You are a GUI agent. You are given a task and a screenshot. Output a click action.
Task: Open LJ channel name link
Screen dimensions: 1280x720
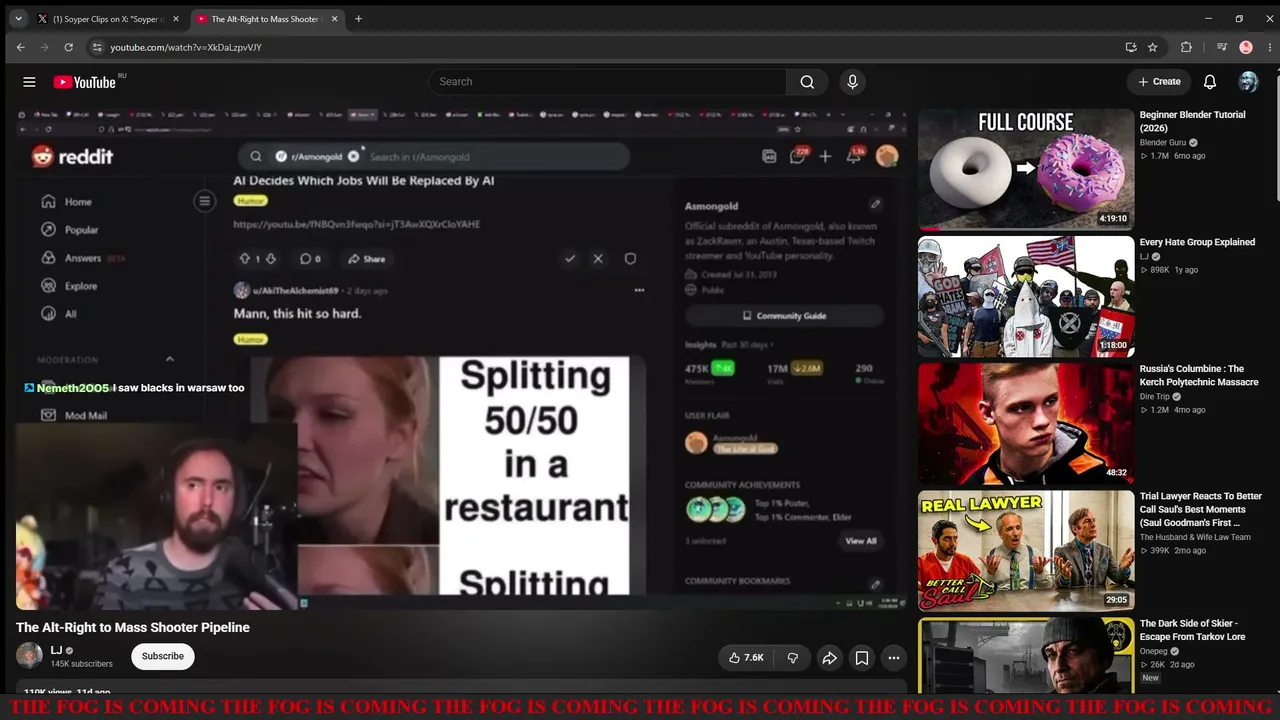(x=56, y=650)
